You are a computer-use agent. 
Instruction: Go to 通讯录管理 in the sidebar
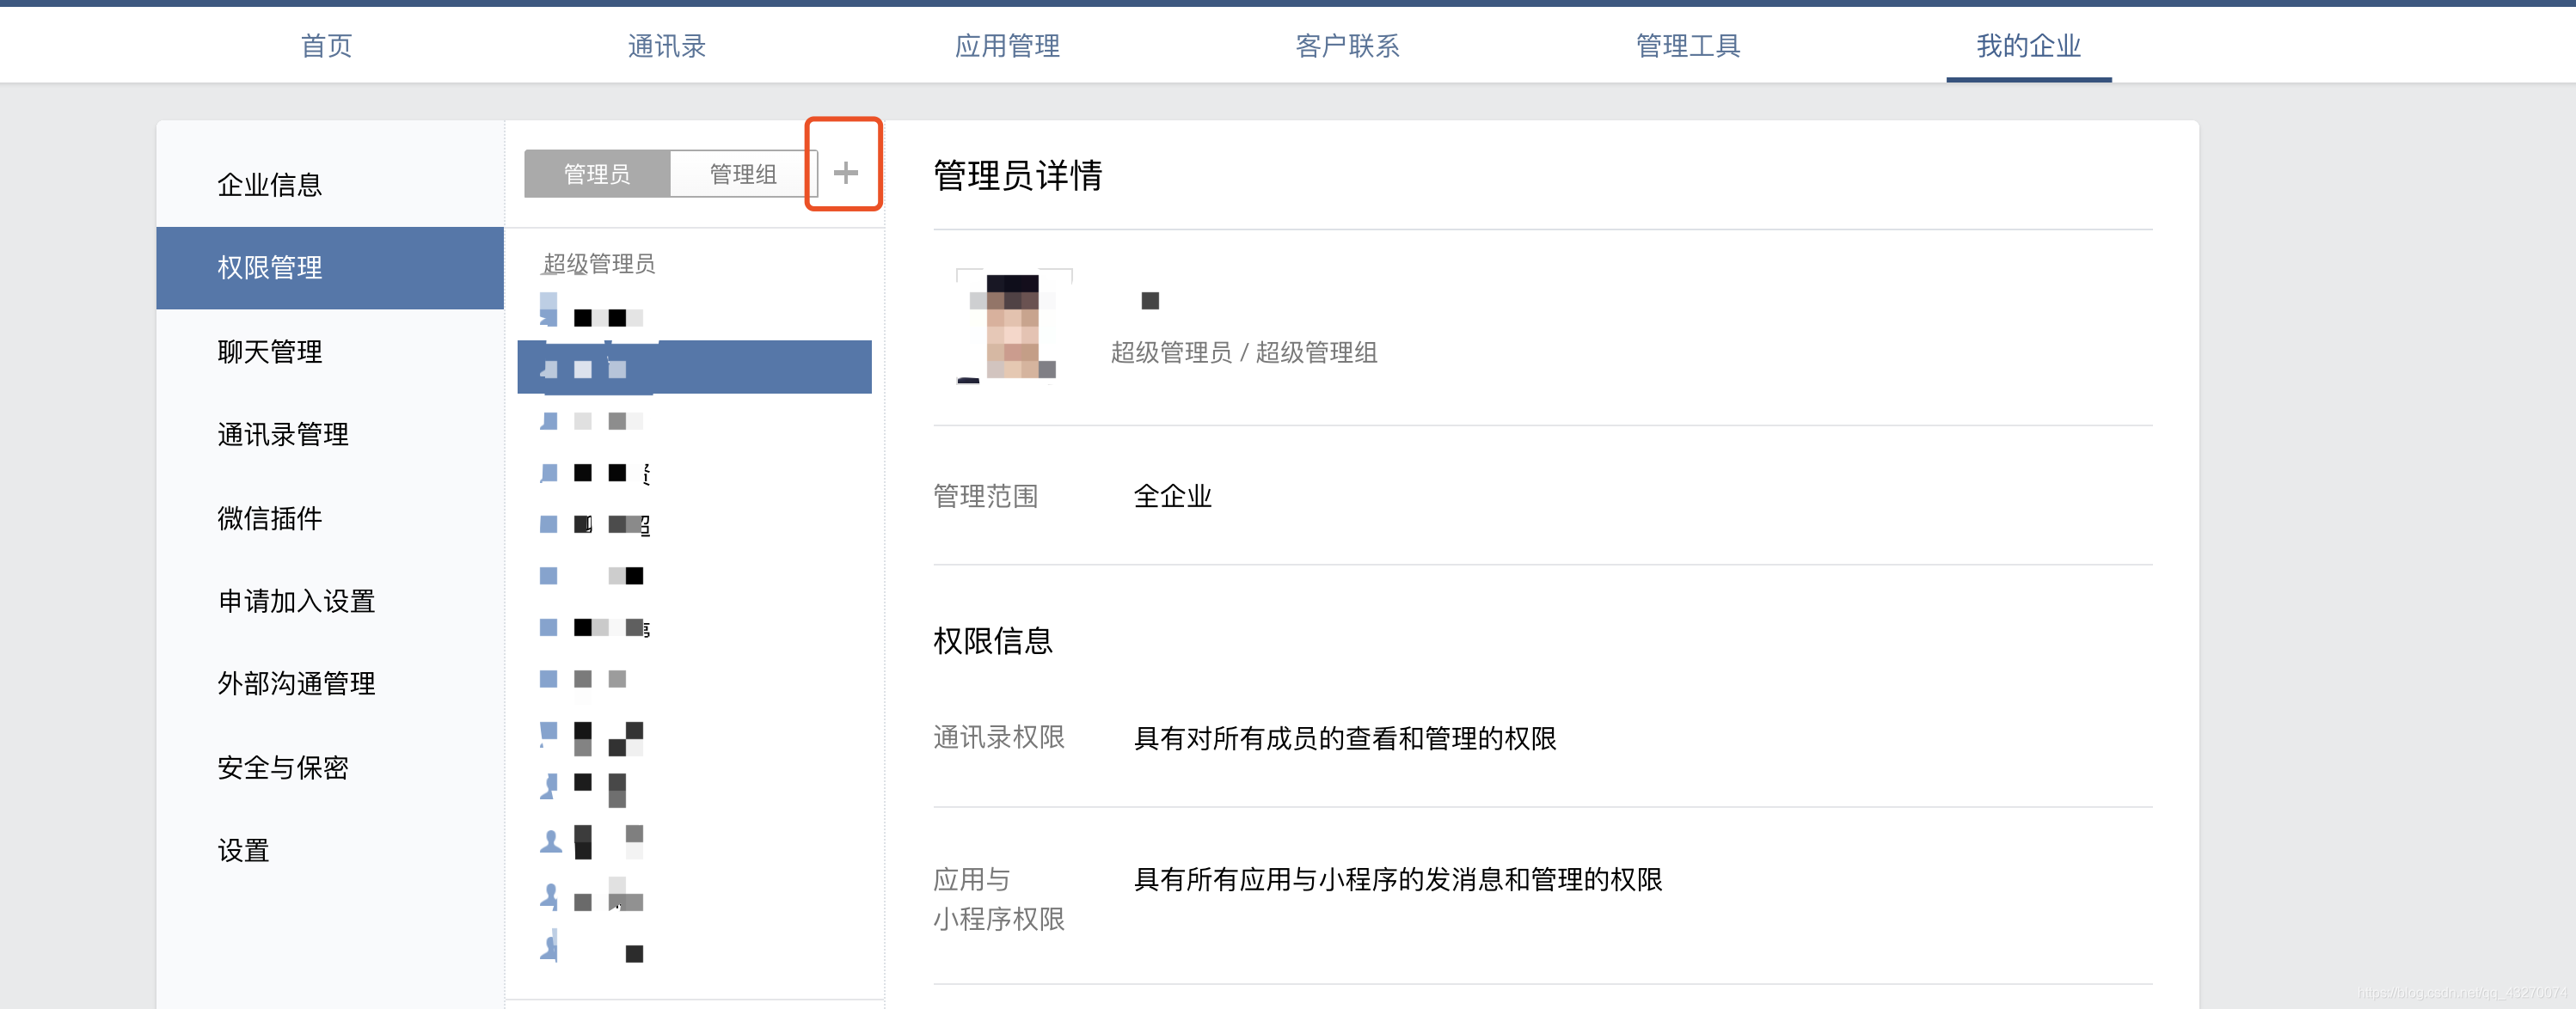283,435
